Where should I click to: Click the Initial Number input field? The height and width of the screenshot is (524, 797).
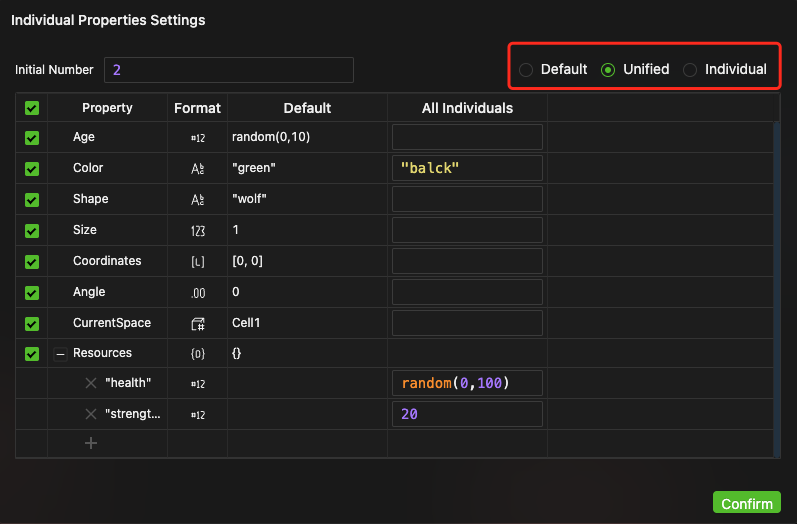tap(228, 70)
